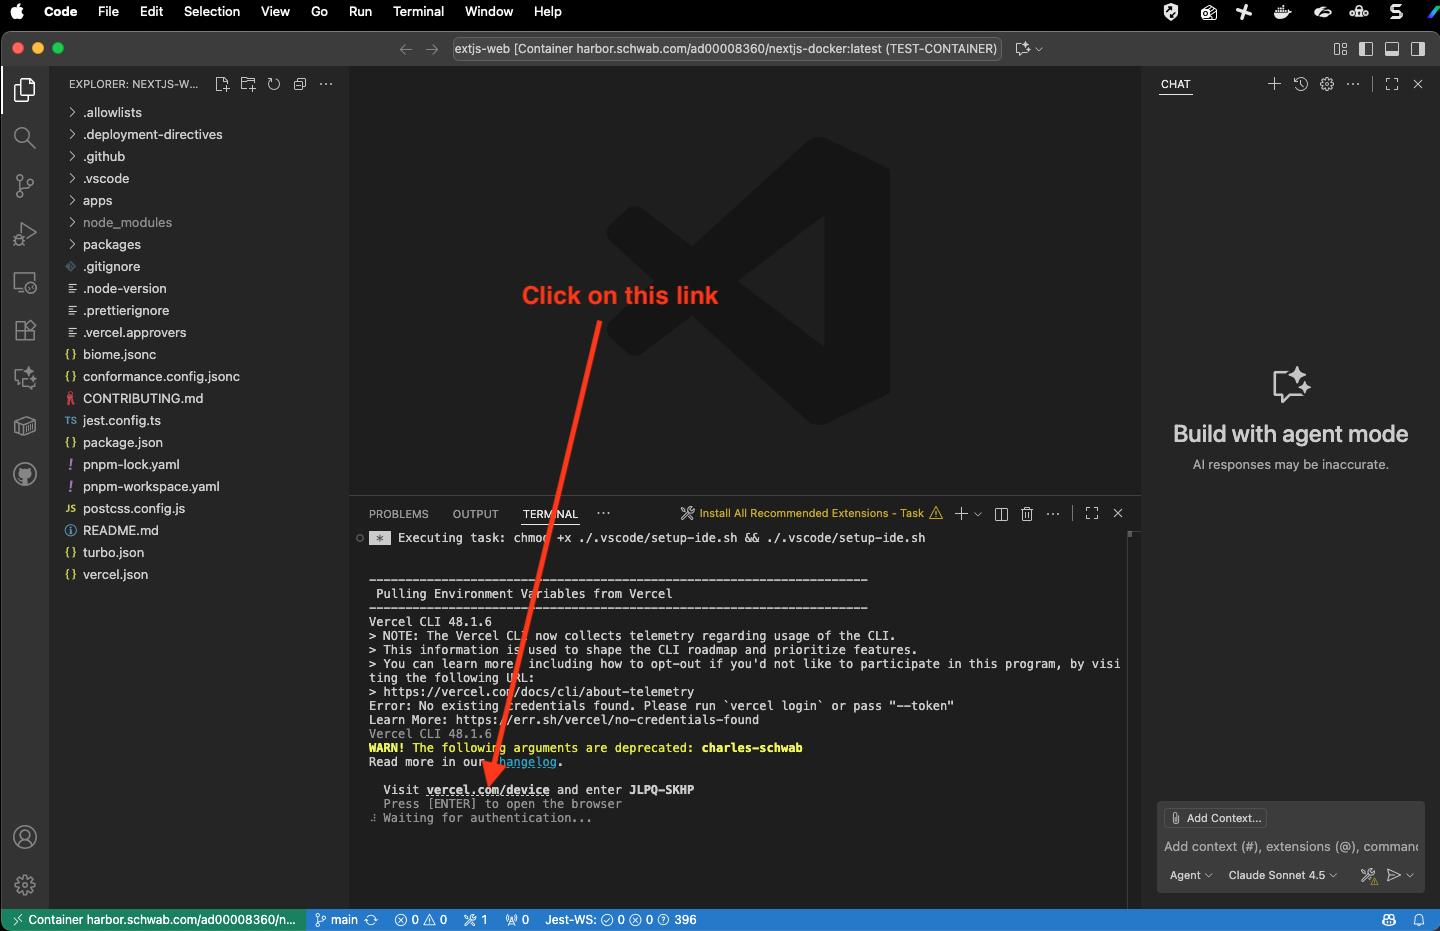Viewport: 1440px width, 931px height.
Task: Switch to the OUTPUT tab
Action: pos(475,513)
